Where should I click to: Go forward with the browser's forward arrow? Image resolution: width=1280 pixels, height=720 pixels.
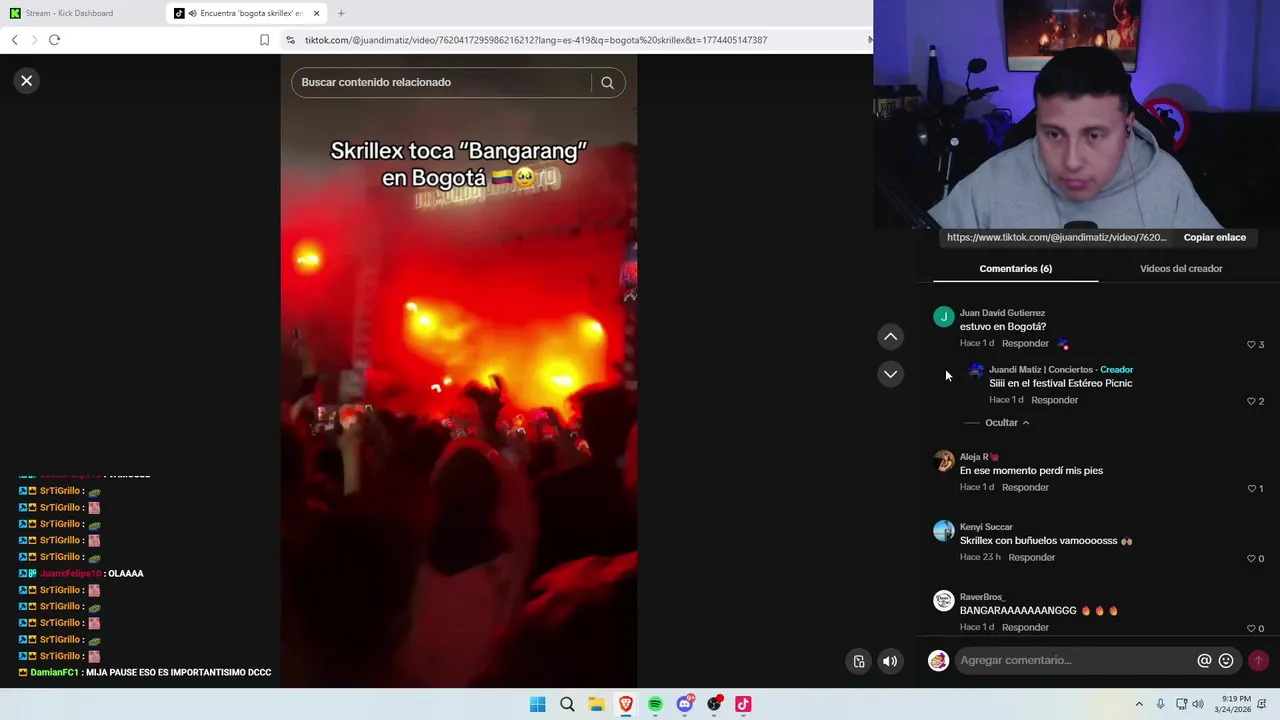(34, 40)
